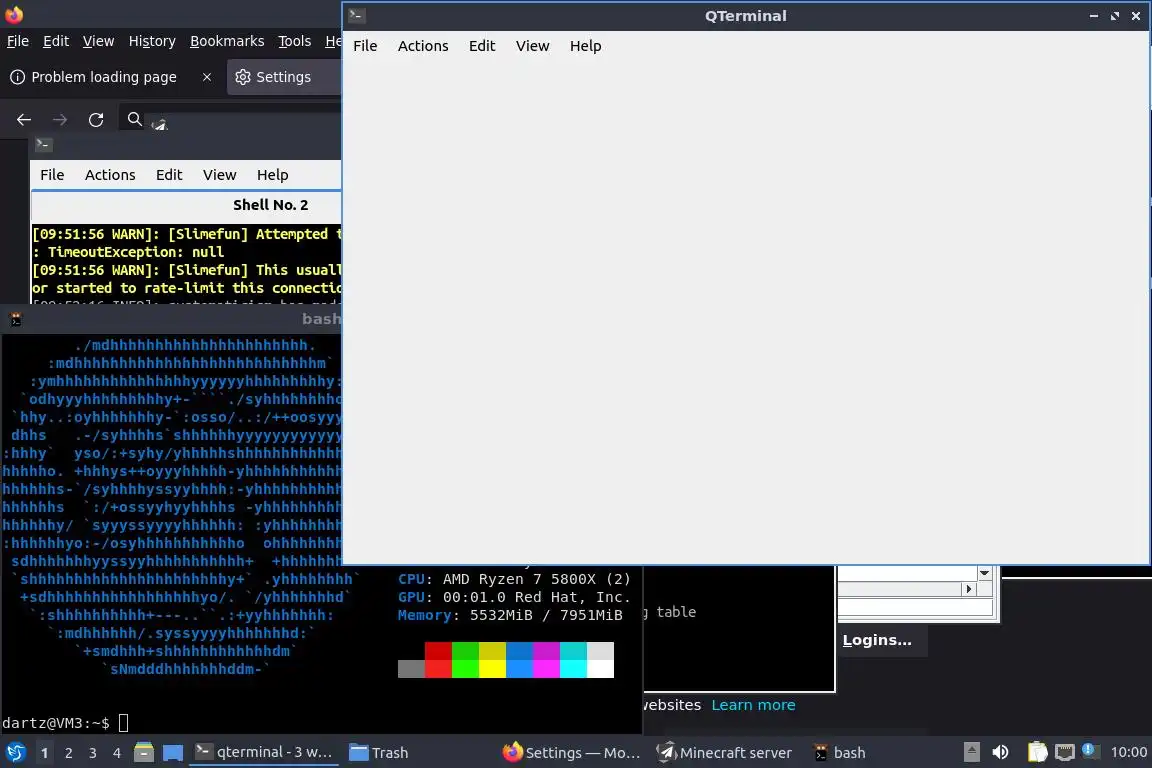The image size is (1152, 768).
Task: Open file manager from taskbar quick launch
Action: (x=144, y=753)
